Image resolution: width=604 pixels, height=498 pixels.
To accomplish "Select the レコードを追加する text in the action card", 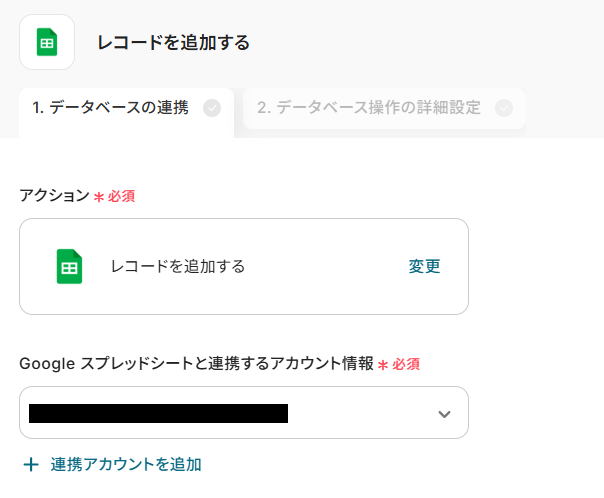I will click(178, 266).
